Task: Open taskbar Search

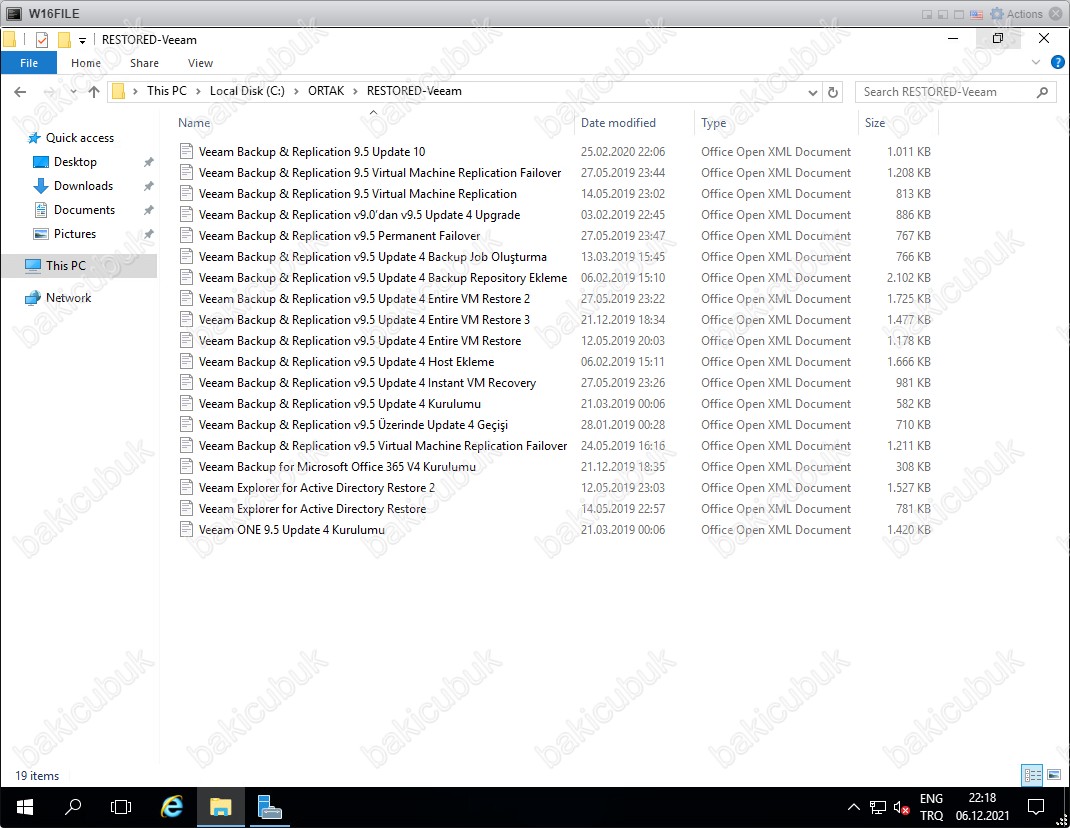Action: pyautogui.click(x=72, y=808)
